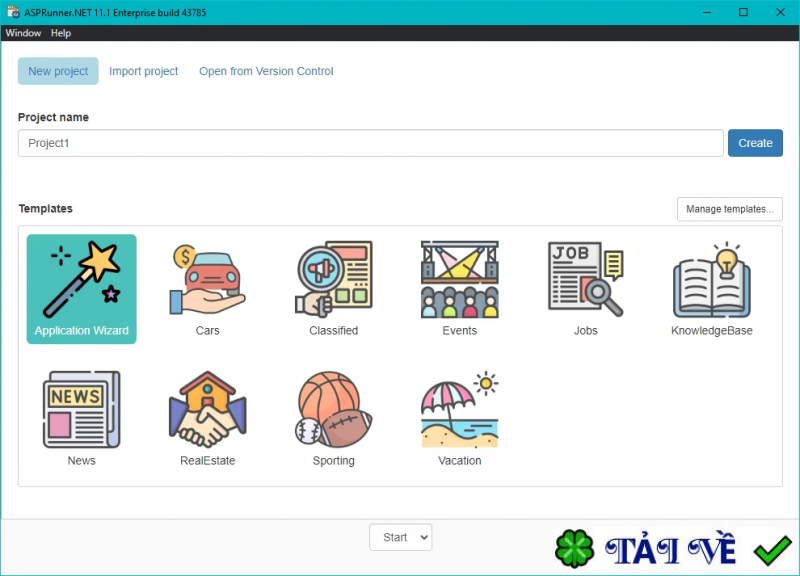Open the Open from Version Control tab
The width and height of the screenshot is (800, 576).
coord(266,71)
